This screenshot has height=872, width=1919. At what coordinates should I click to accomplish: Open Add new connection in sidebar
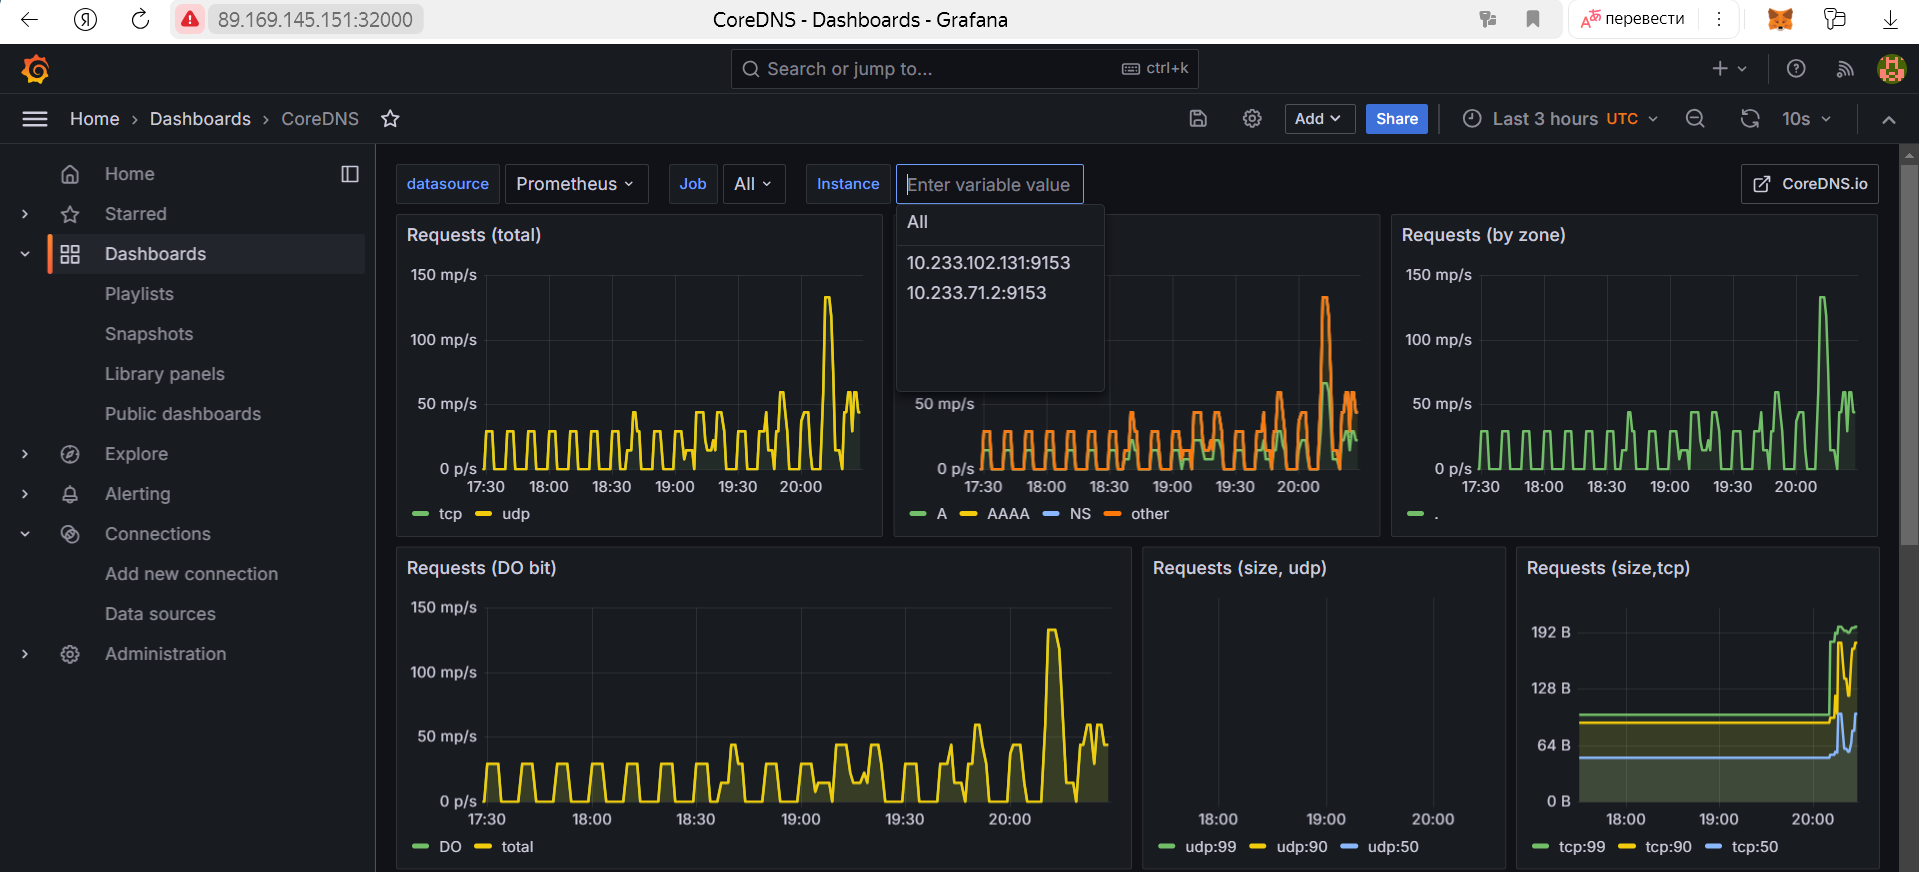click(x=192, y=574)
